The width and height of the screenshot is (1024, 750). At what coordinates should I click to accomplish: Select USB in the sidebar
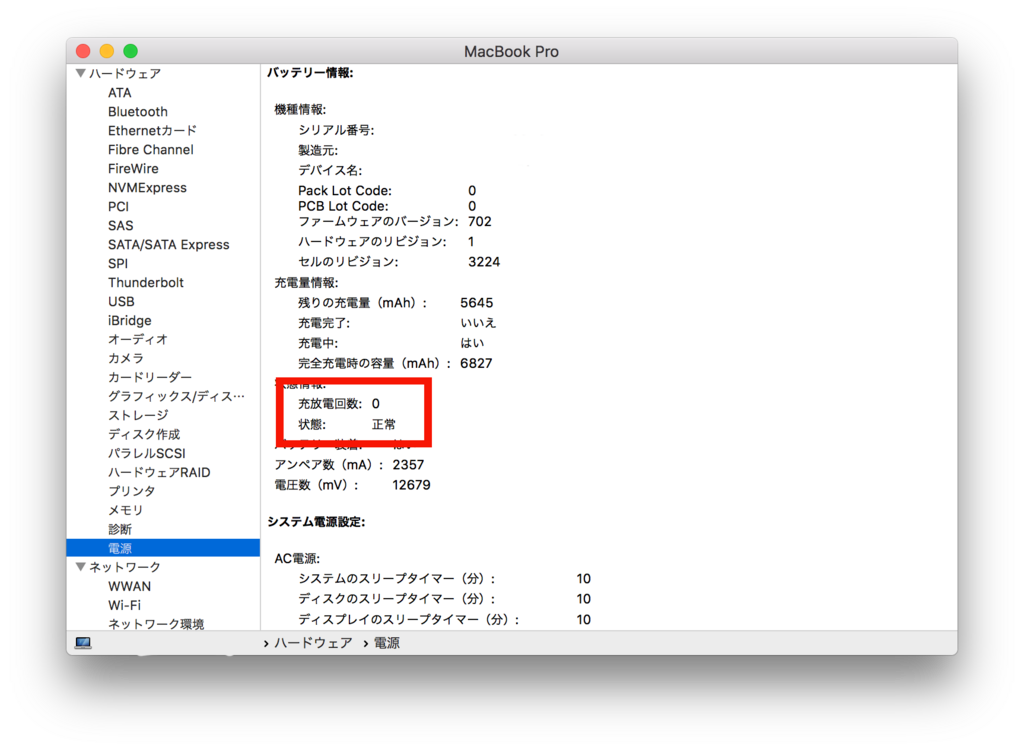click(121, 301)
